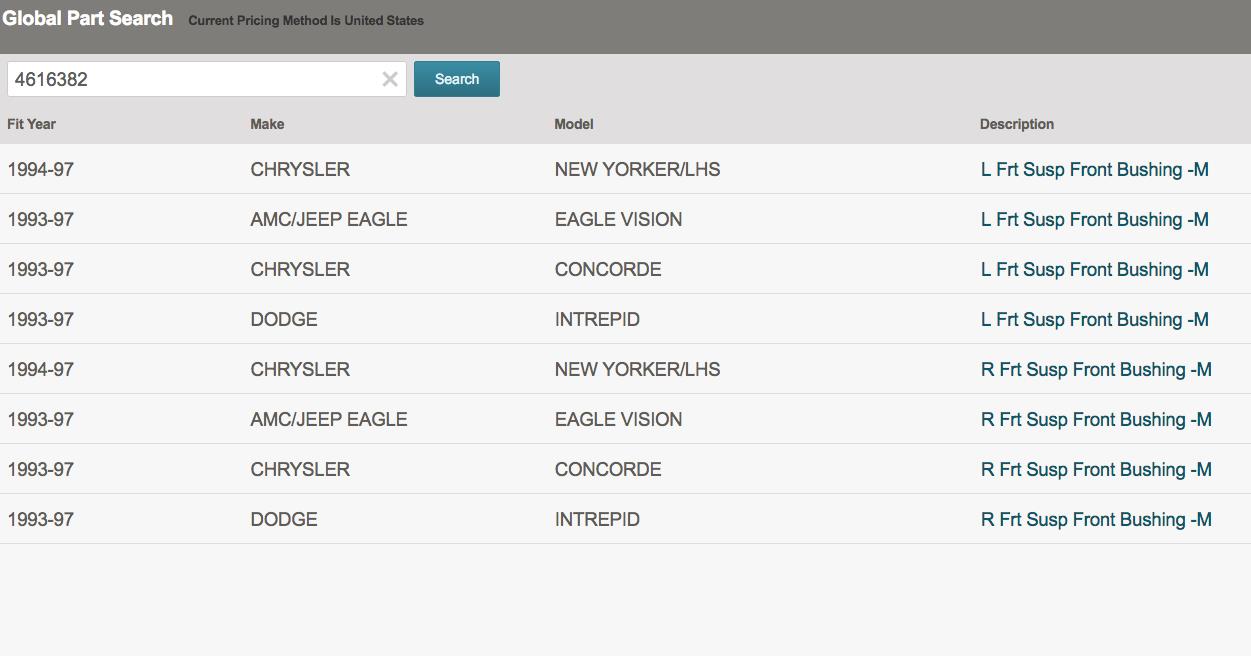Click the Current Pricing Method text

pyautogui.click(x=306, y=20)
